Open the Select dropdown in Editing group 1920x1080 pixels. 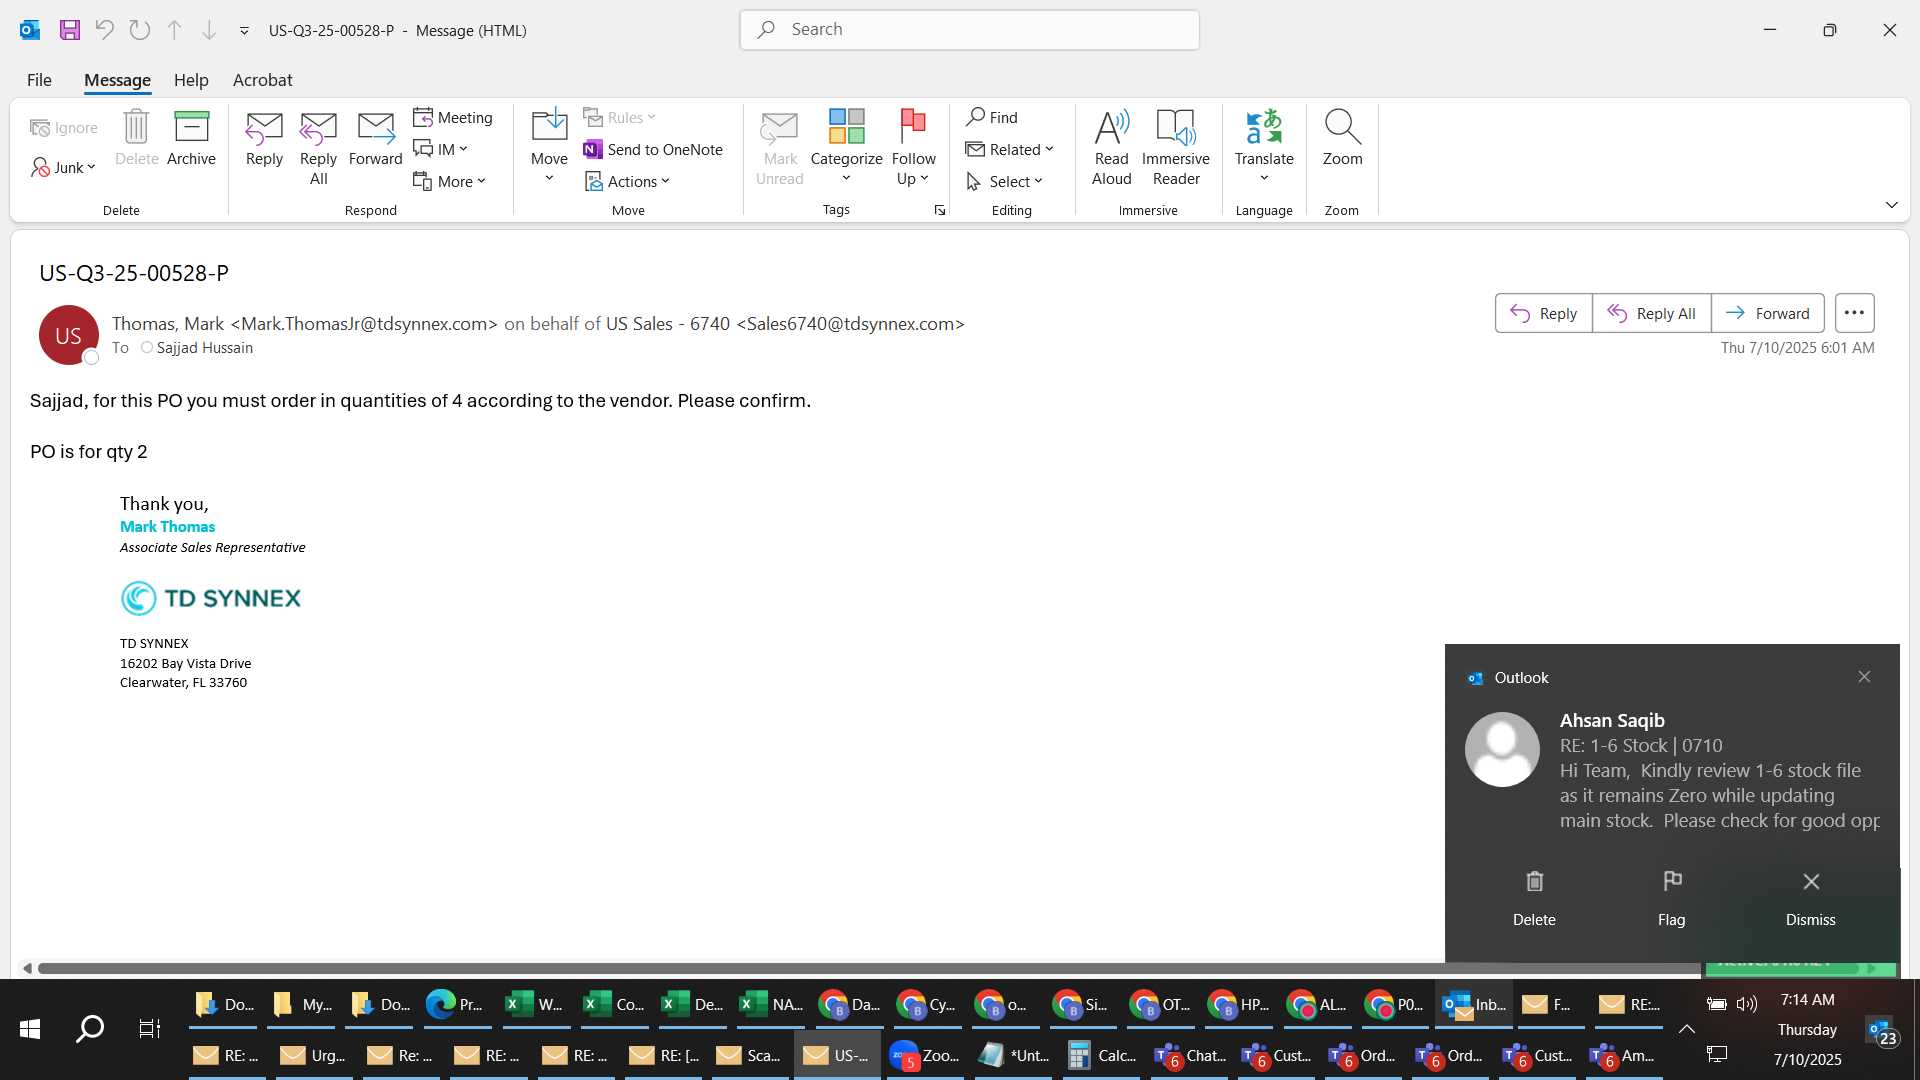1005,181
